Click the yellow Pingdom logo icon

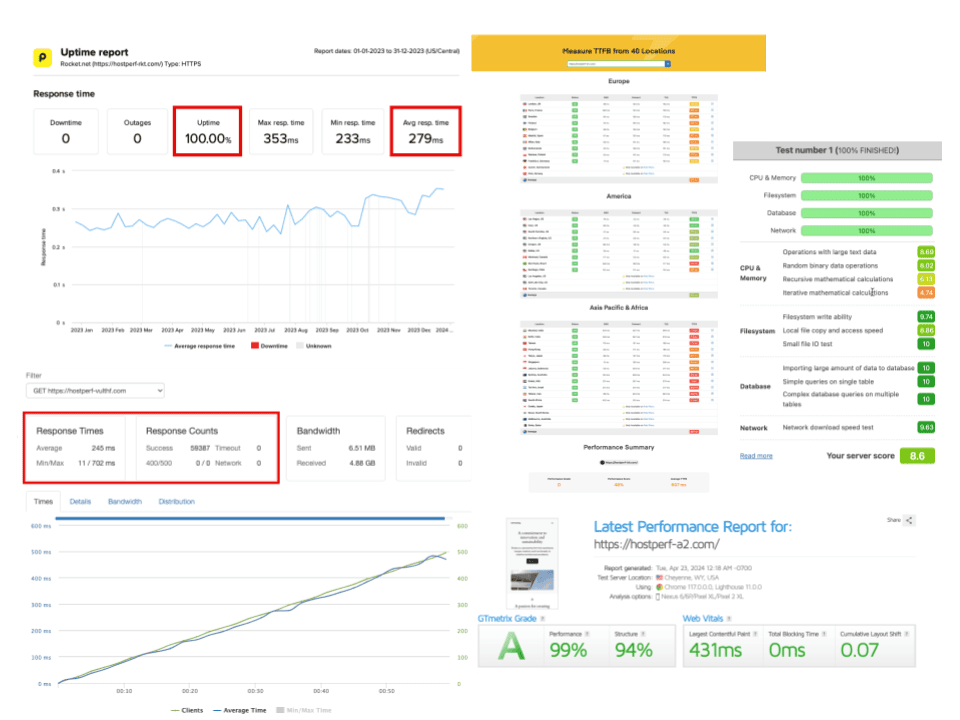coord(42,58)
